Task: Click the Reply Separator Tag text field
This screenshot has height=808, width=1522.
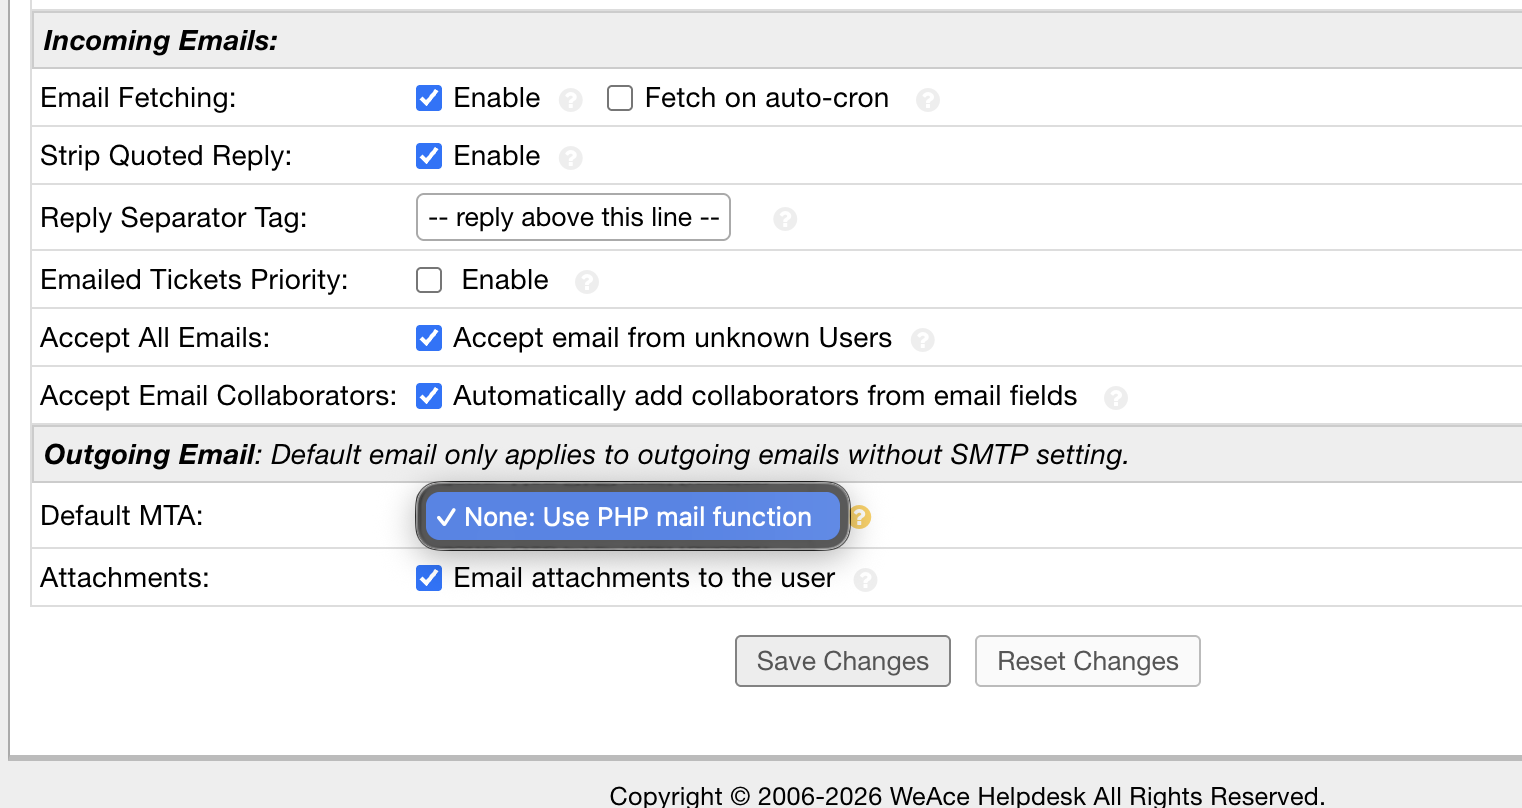Action: pyautogui.click(x=573, y=218)
